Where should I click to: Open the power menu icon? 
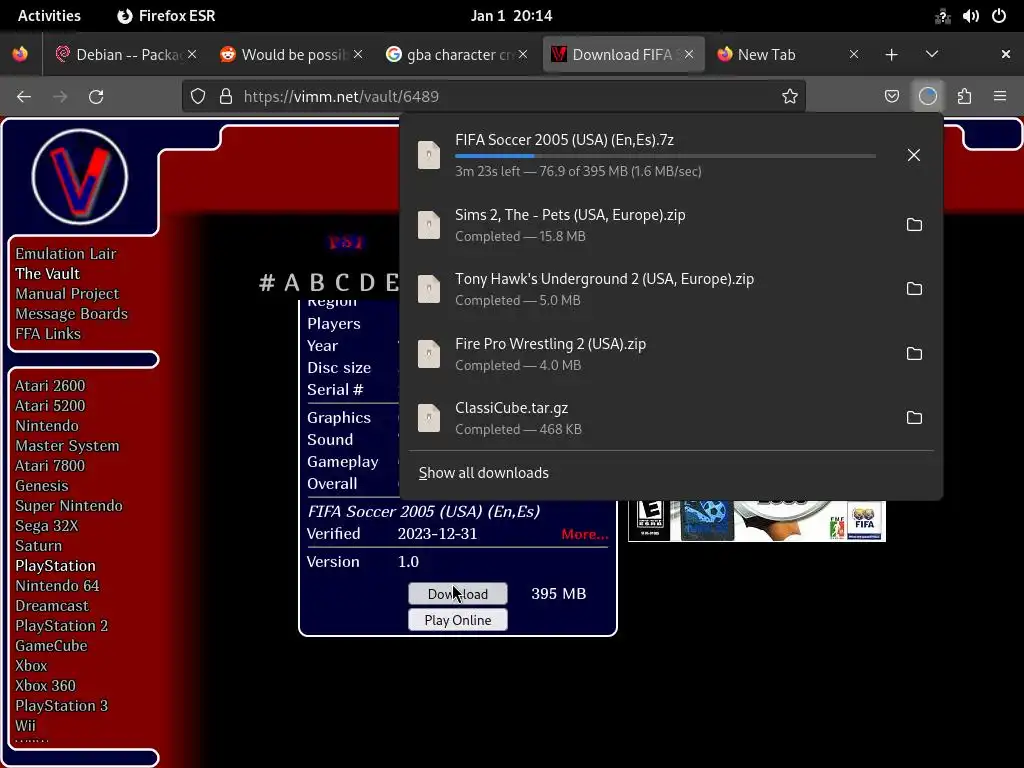999,16
